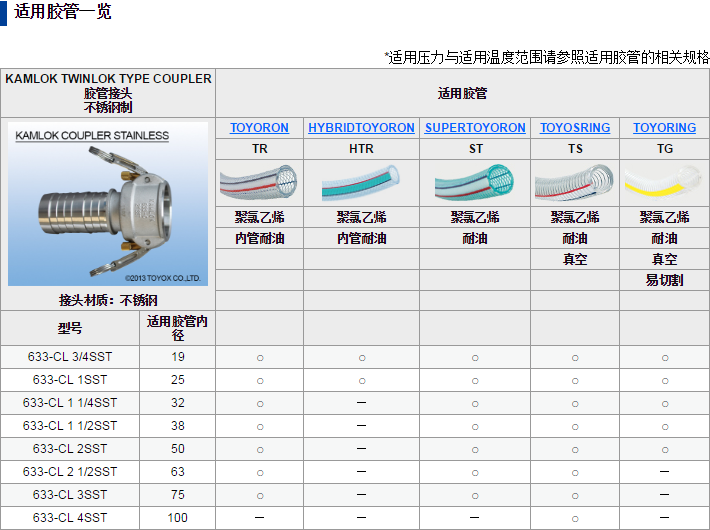
Task: Select model cell 633-CL 1 1/4SST
Action: click(70, 403)
